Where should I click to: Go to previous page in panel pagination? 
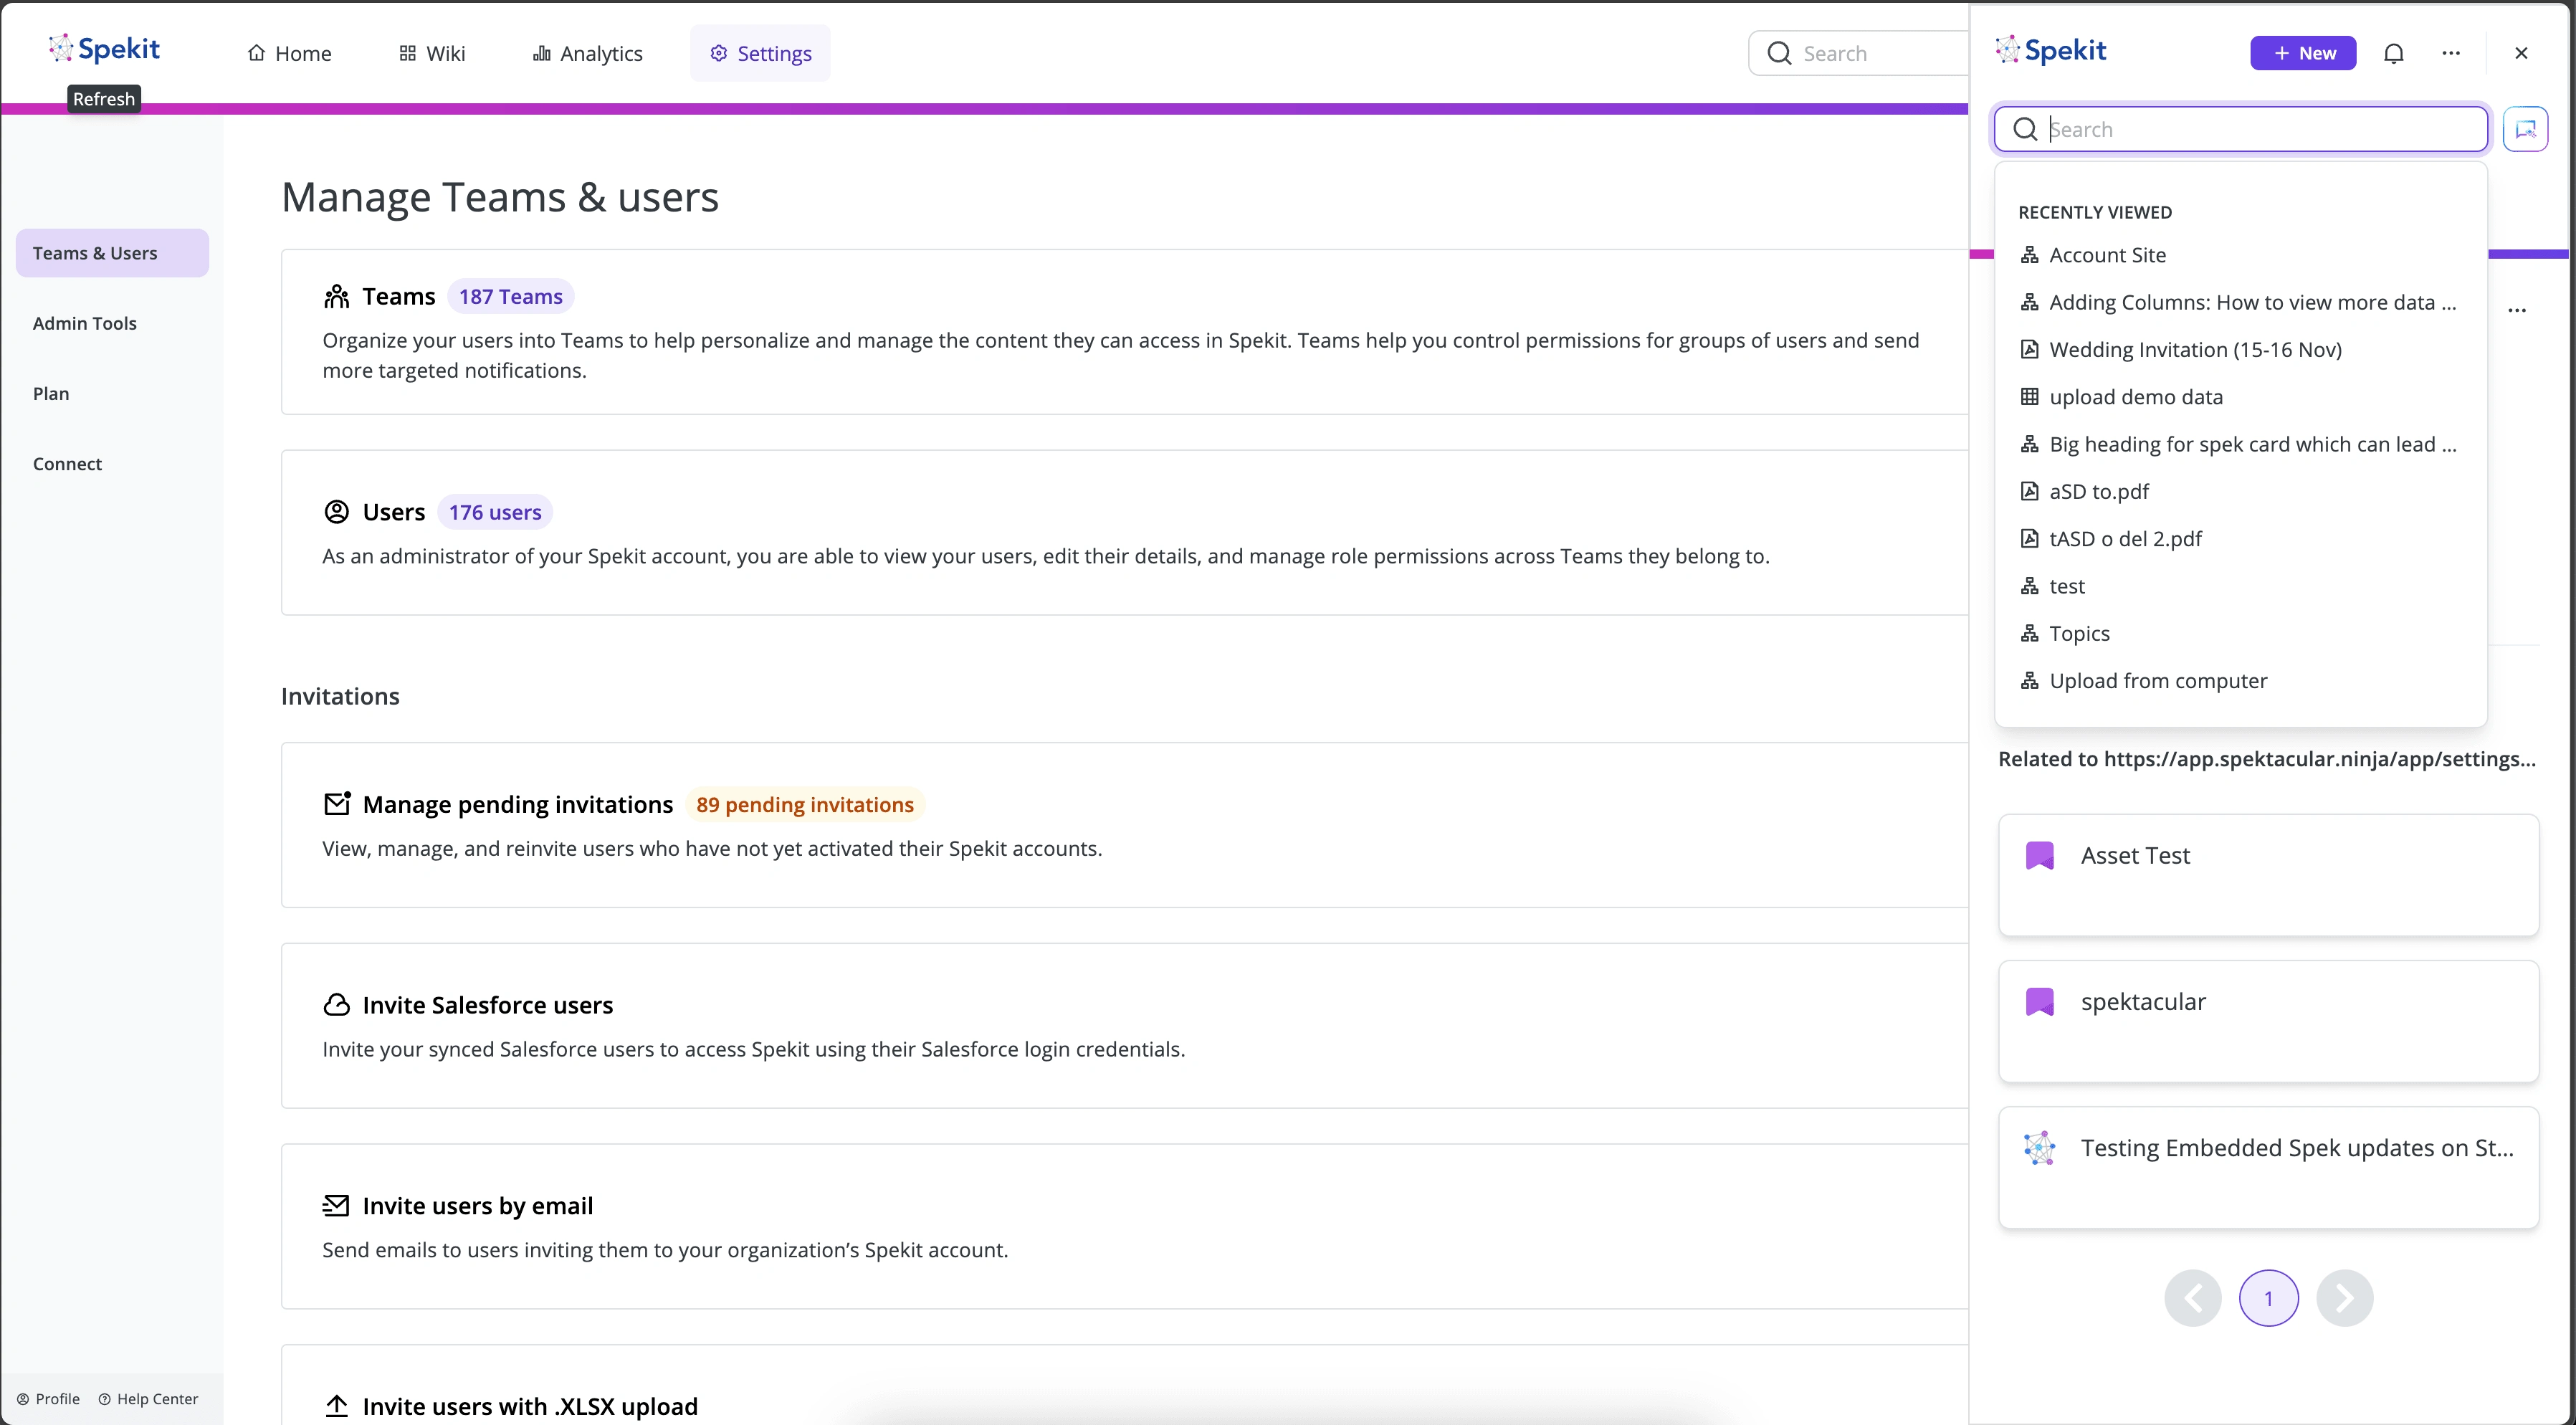[x=2192, y=1298]
